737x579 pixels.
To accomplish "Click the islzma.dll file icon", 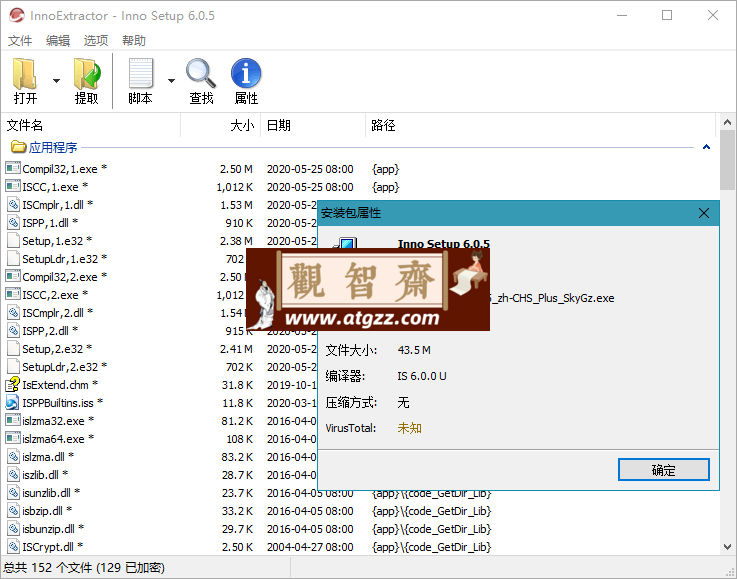I will [x=14, y=456].
